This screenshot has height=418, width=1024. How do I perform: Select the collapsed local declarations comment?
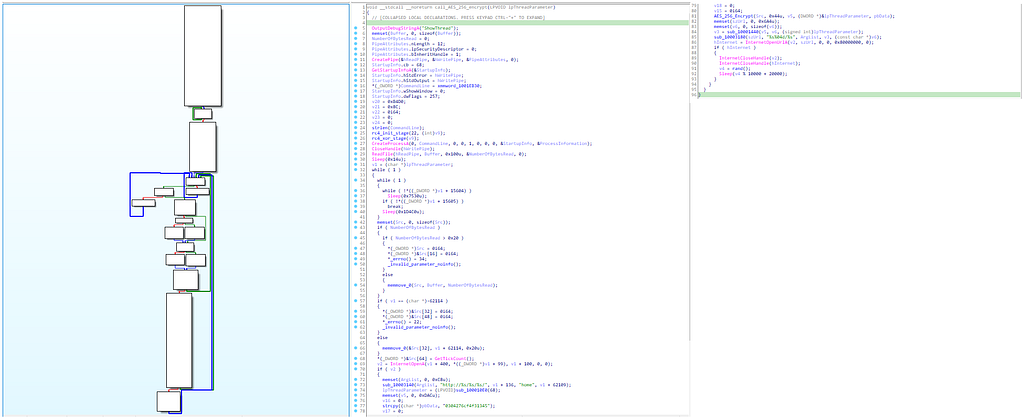(x=457, y=18)
